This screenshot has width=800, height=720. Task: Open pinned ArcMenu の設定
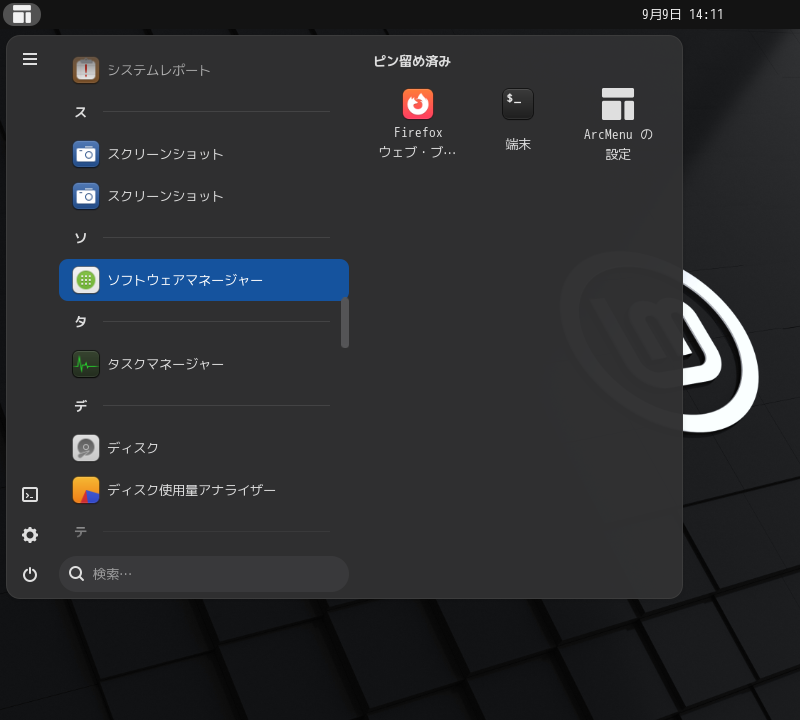point(618,123)
